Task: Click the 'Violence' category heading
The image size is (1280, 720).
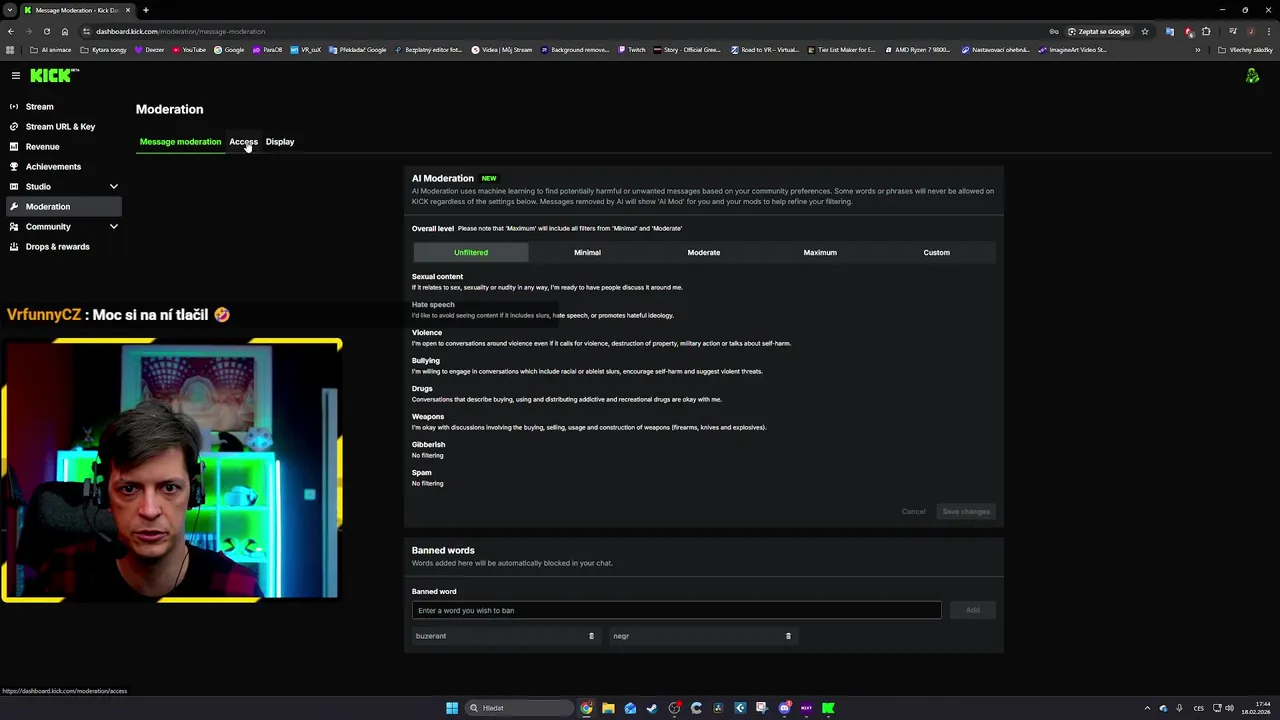Action: pos(427,332)
